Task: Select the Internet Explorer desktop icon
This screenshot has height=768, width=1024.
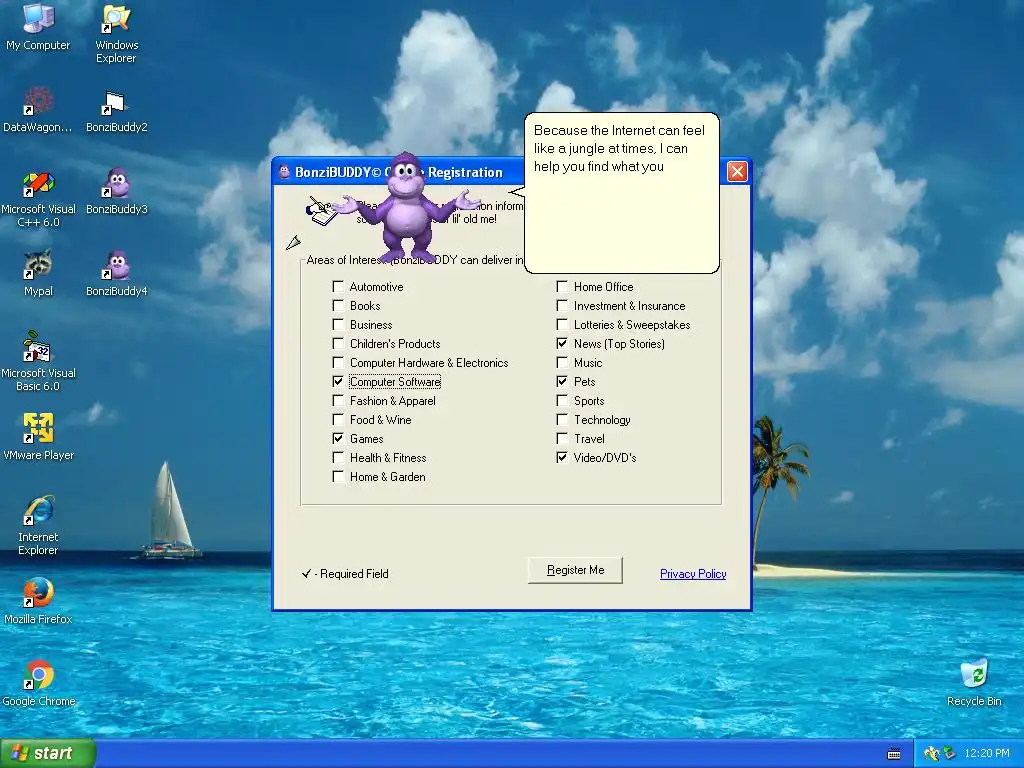Action: tap(38, 525)
